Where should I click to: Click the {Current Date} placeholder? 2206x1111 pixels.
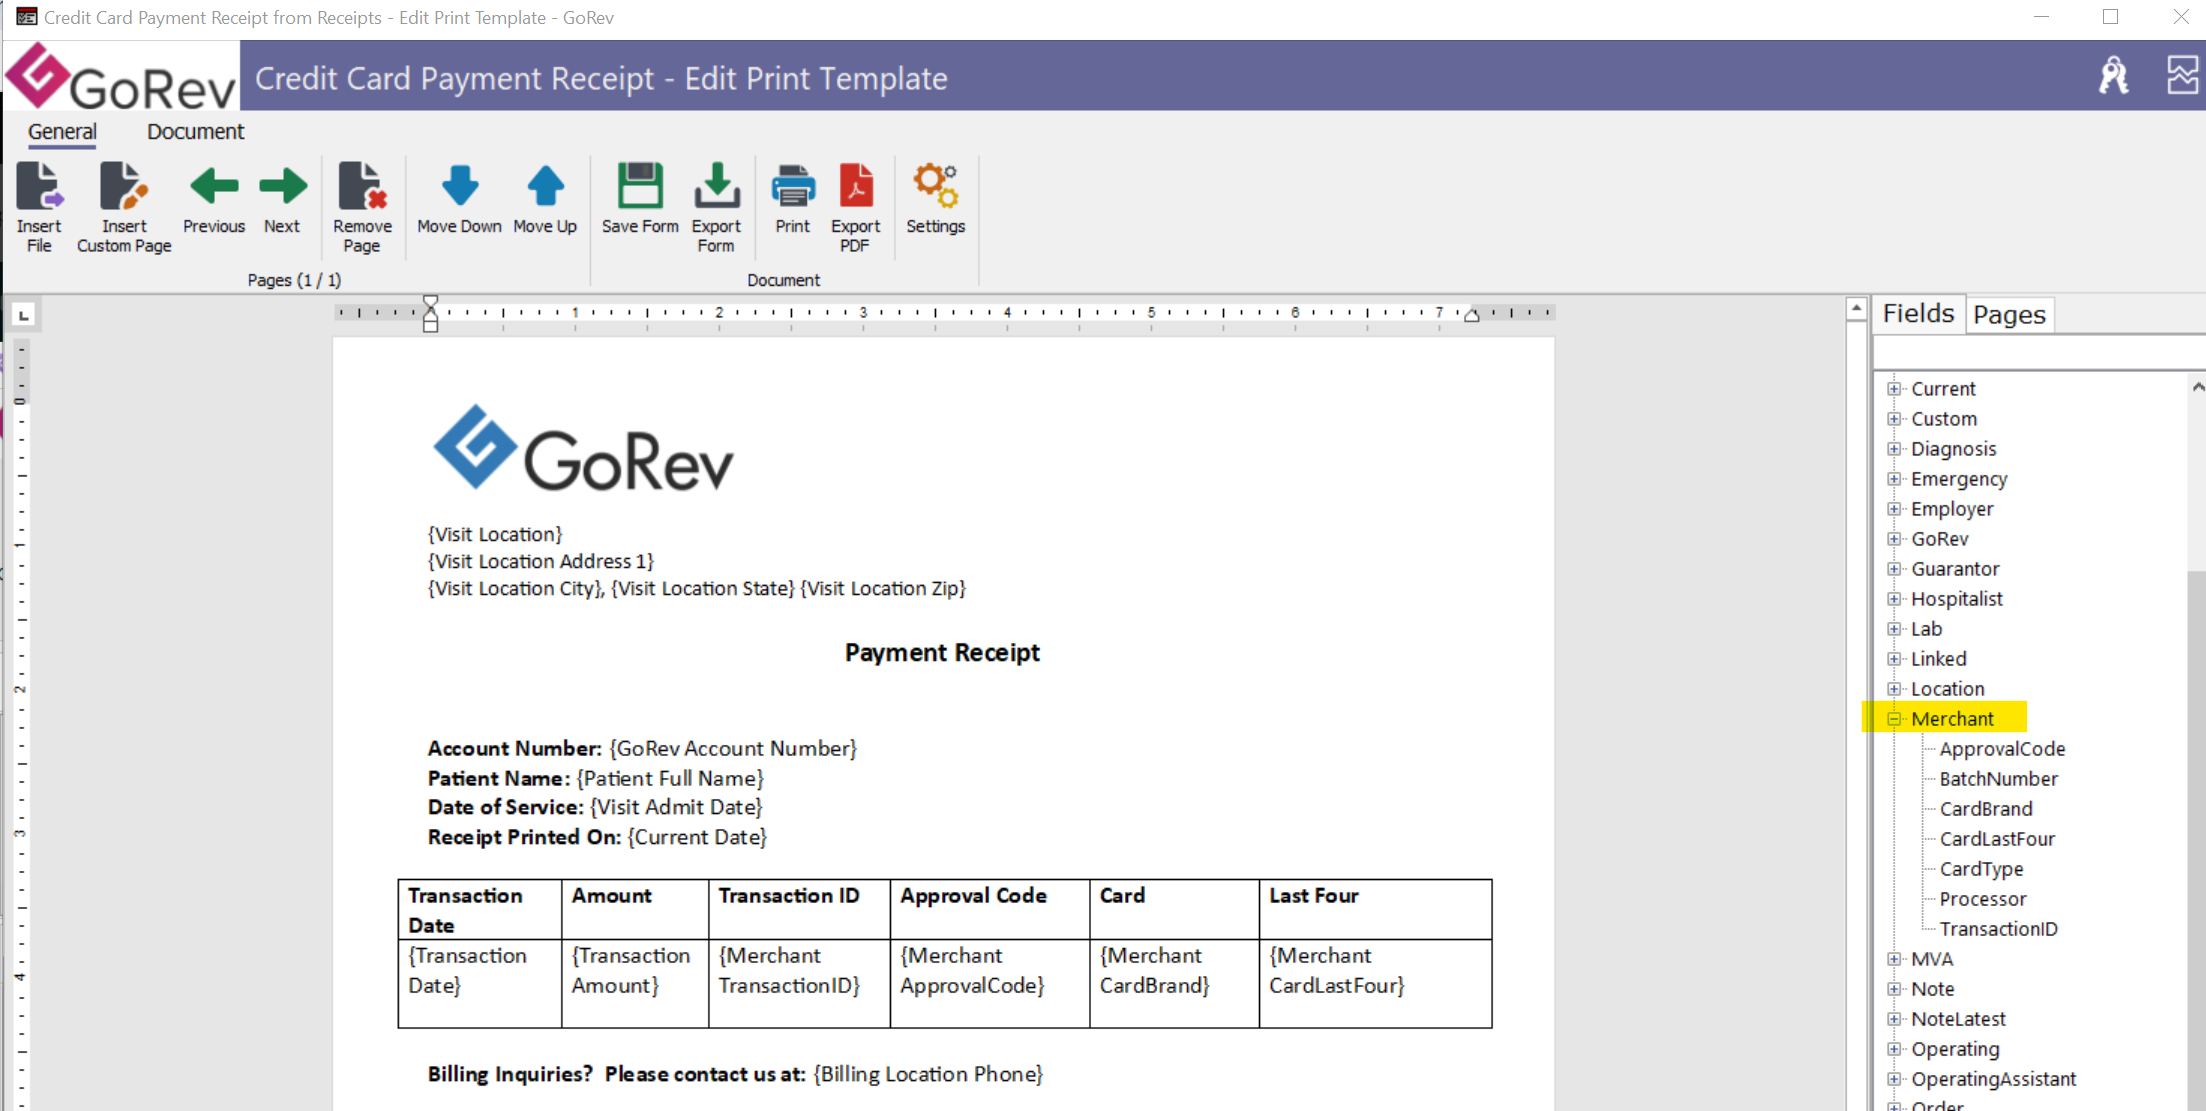coord(697,837)
